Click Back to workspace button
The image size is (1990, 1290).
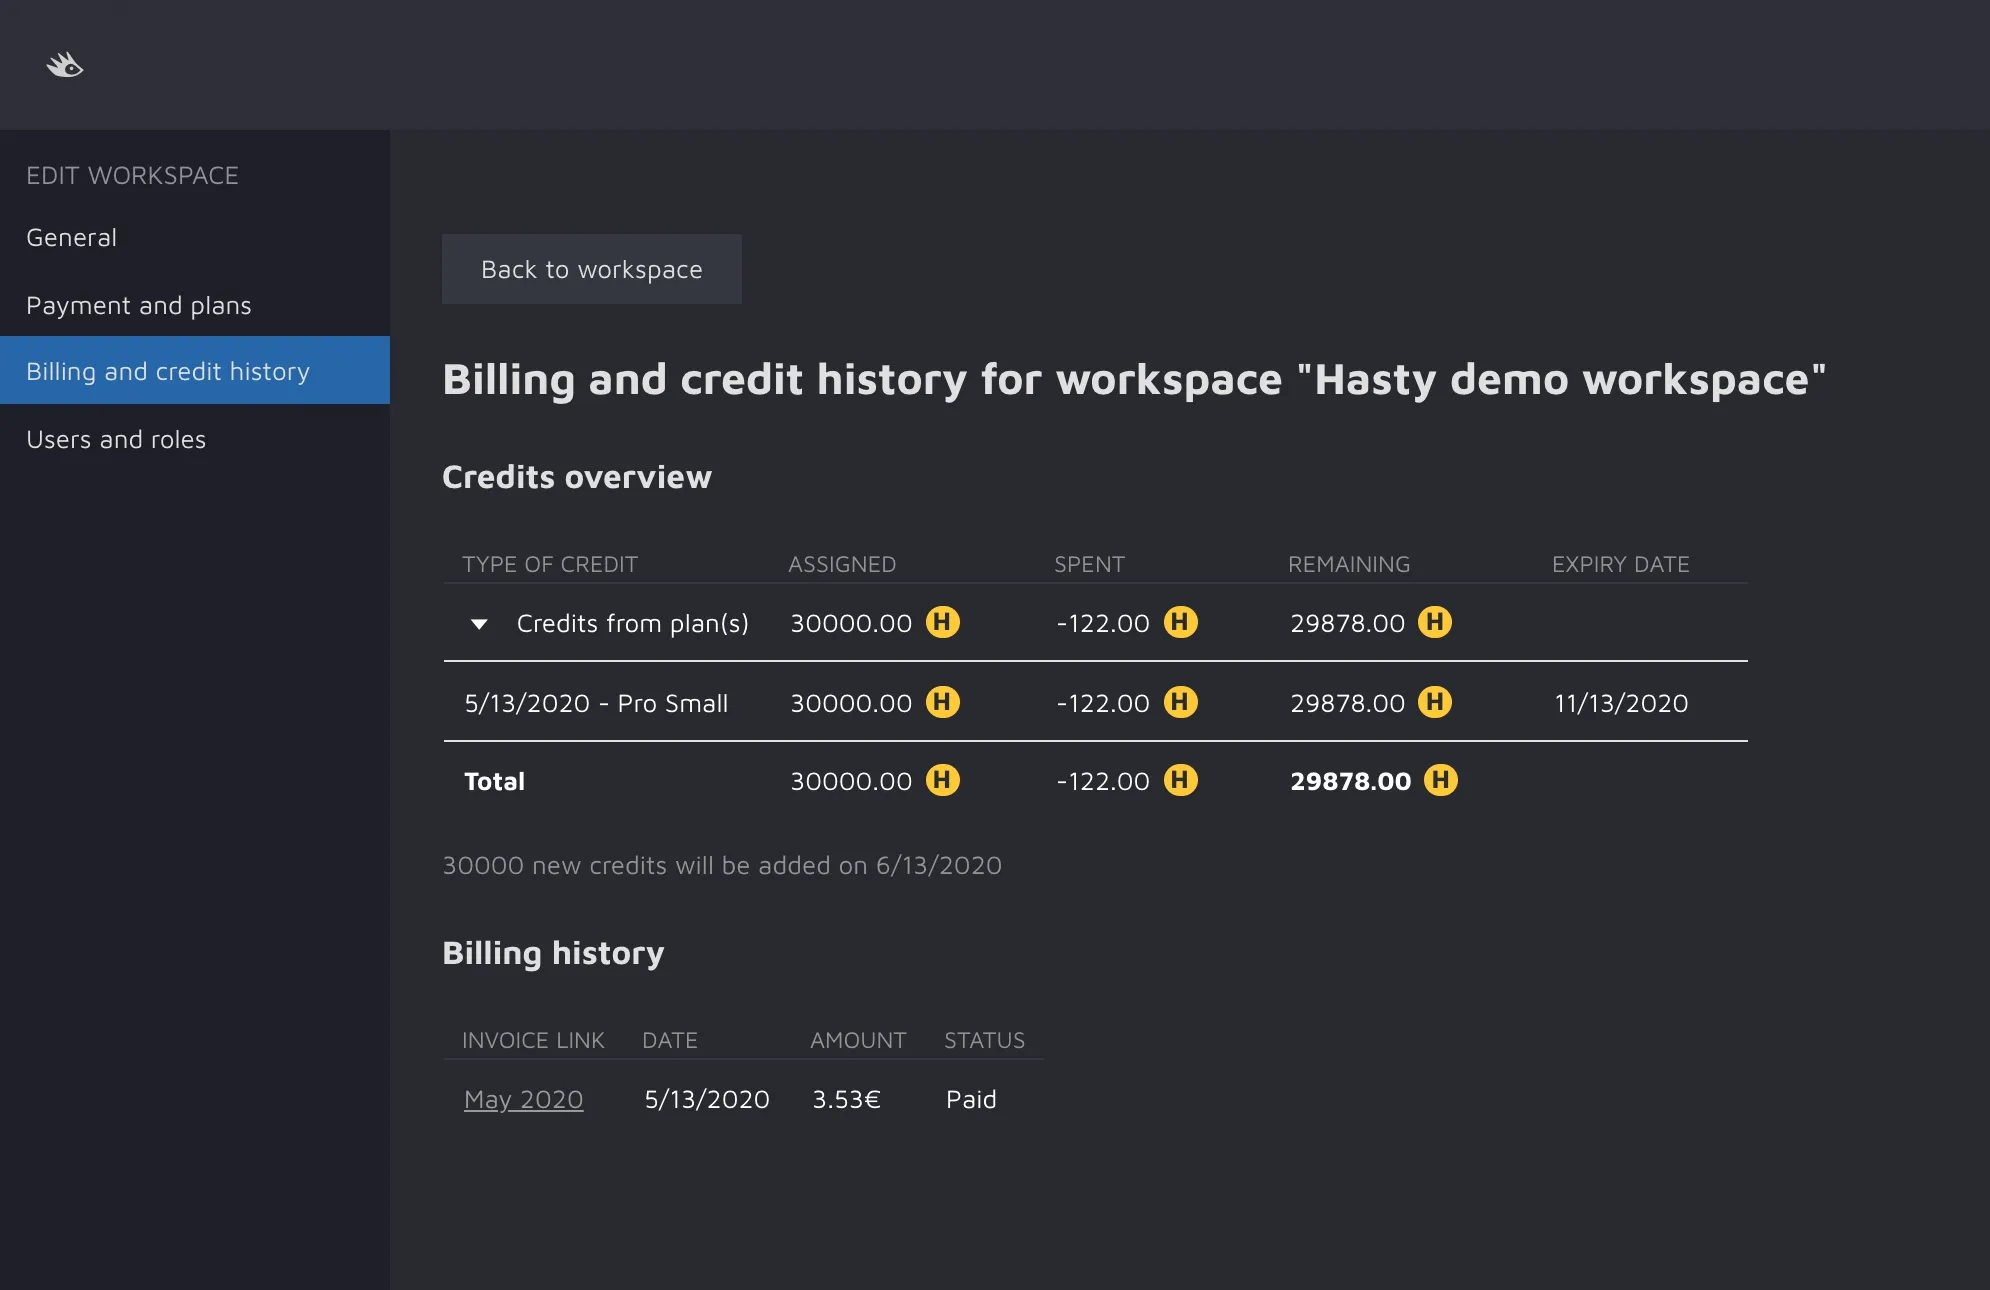click(x=591, y=270)
